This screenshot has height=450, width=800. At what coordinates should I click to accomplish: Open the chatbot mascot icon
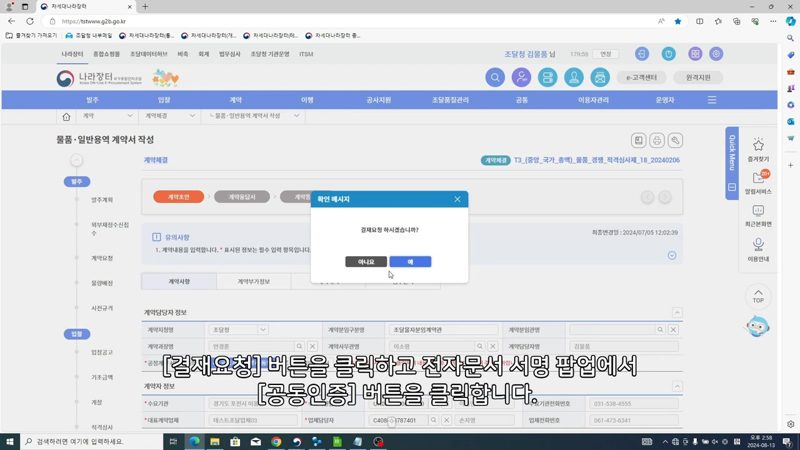[758, 327]
